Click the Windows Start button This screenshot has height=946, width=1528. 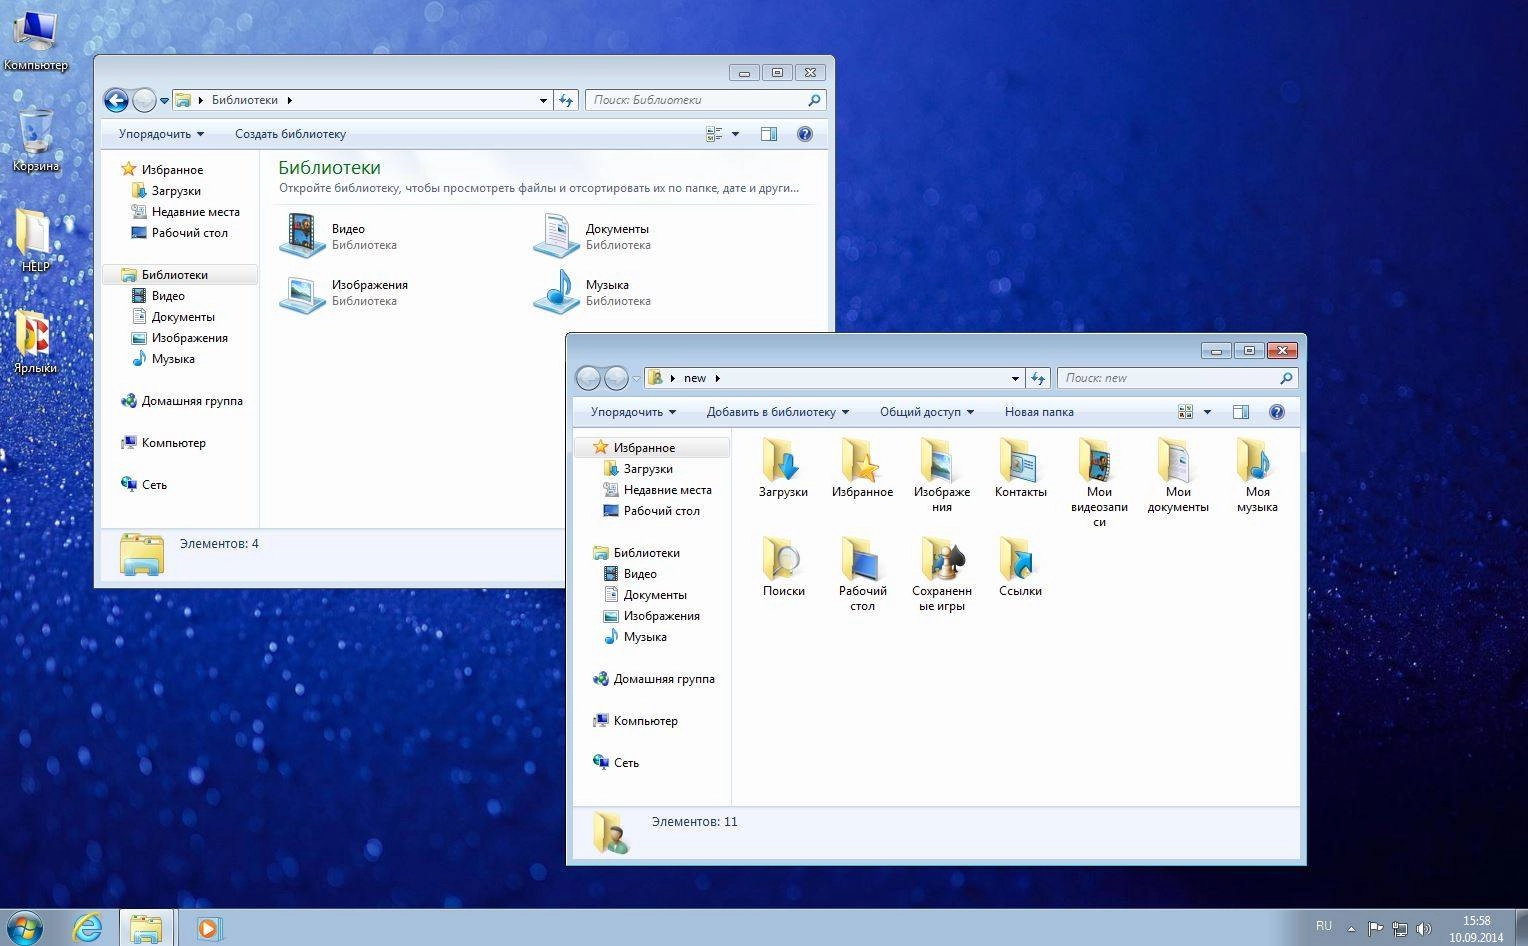click(24, 927)
